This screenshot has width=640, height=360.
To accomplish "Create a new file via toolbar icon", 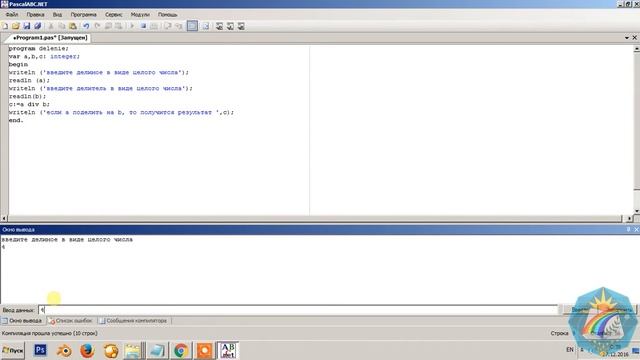I will 5,26.
